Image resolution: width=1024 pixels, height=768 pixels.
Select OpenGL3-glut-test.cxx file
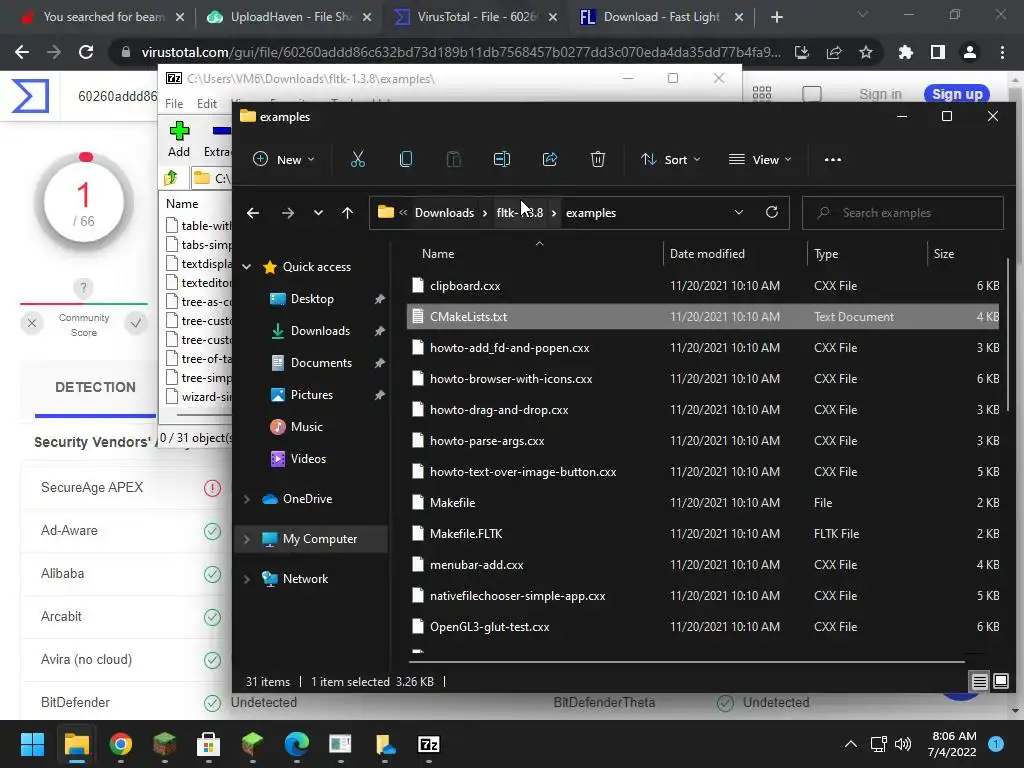point(703,627)
